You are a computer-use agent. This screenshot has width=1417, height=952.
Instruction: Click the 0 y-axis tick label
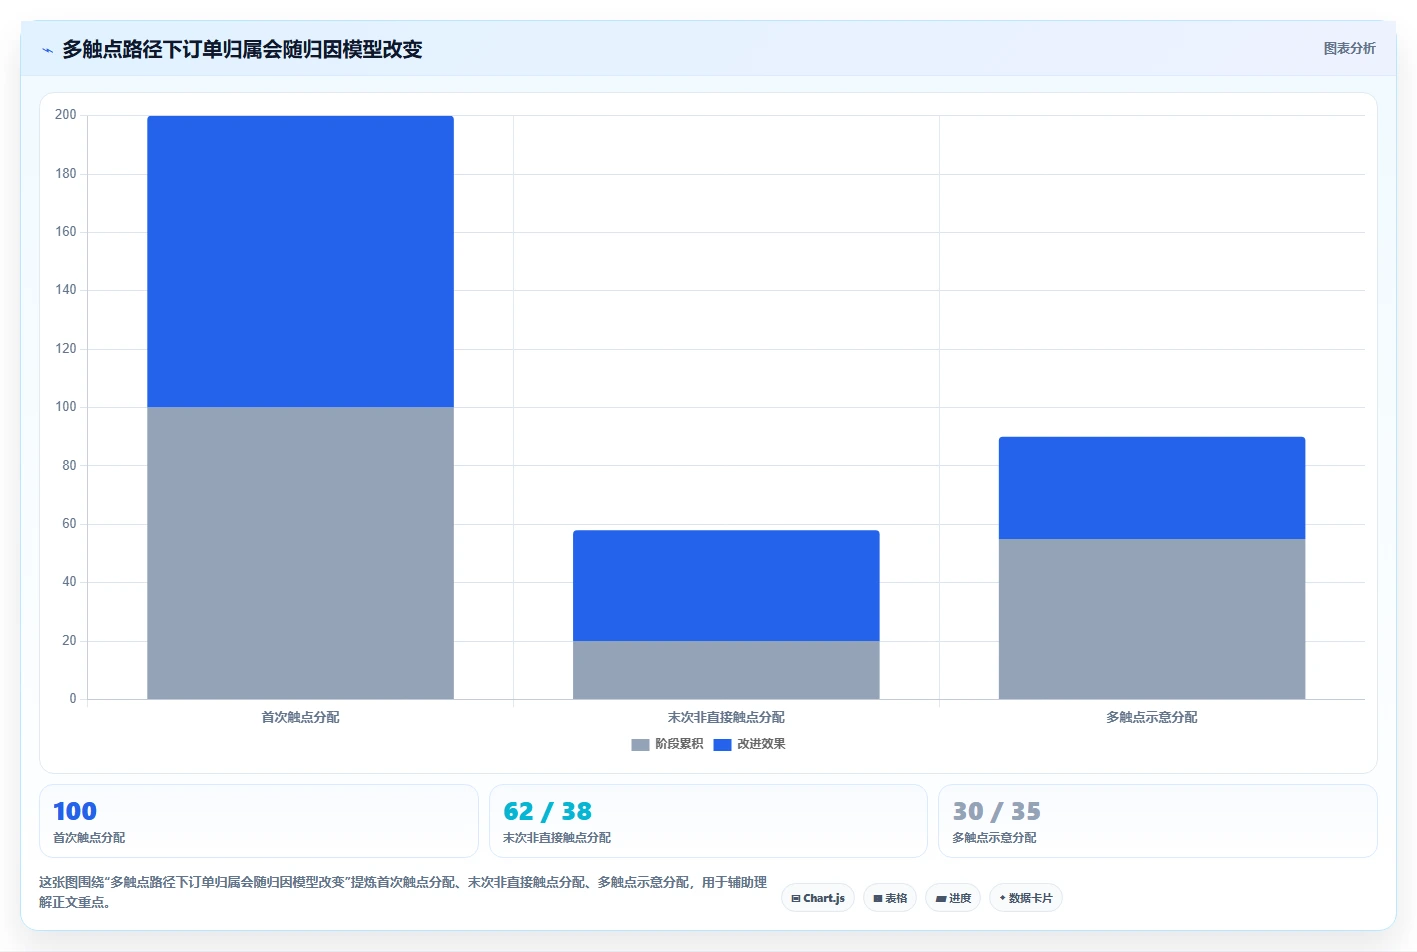point(73,699)
